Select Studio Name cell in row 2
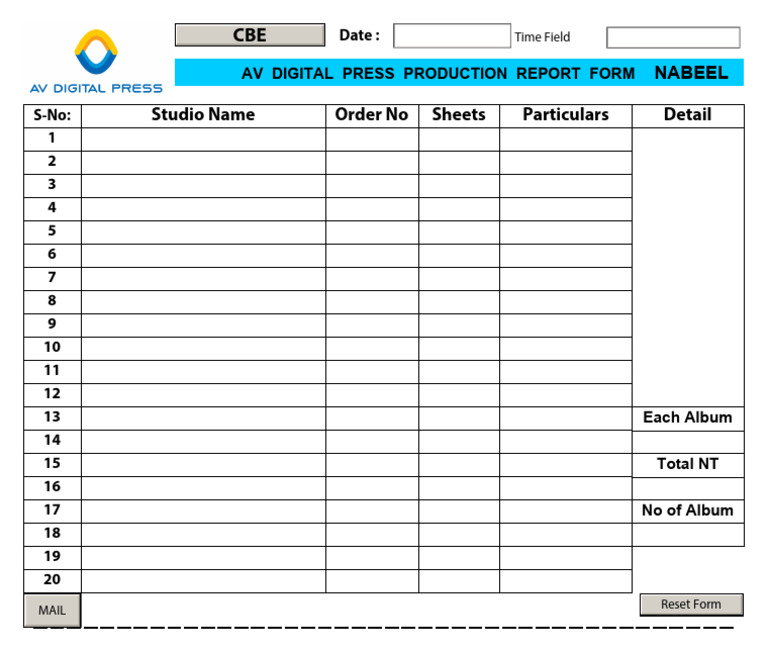Image resolution: width=768 pixels, height=651 pixels. [203, 163]
